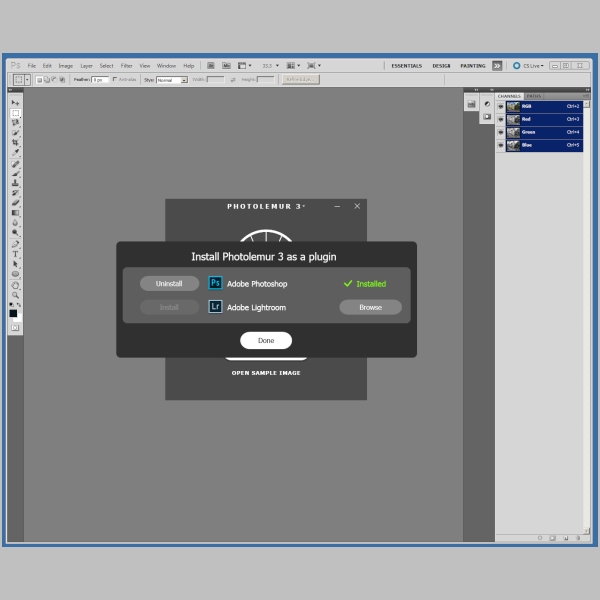Switch to the Painting workspace

[473, 66]
